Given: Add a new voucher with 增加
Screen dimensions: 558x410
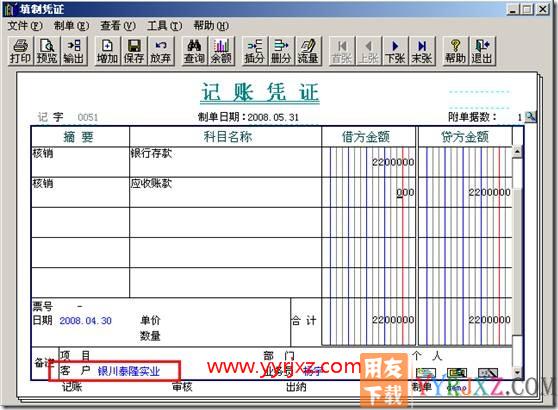Looking at the screenshot, I should [107, 51].
